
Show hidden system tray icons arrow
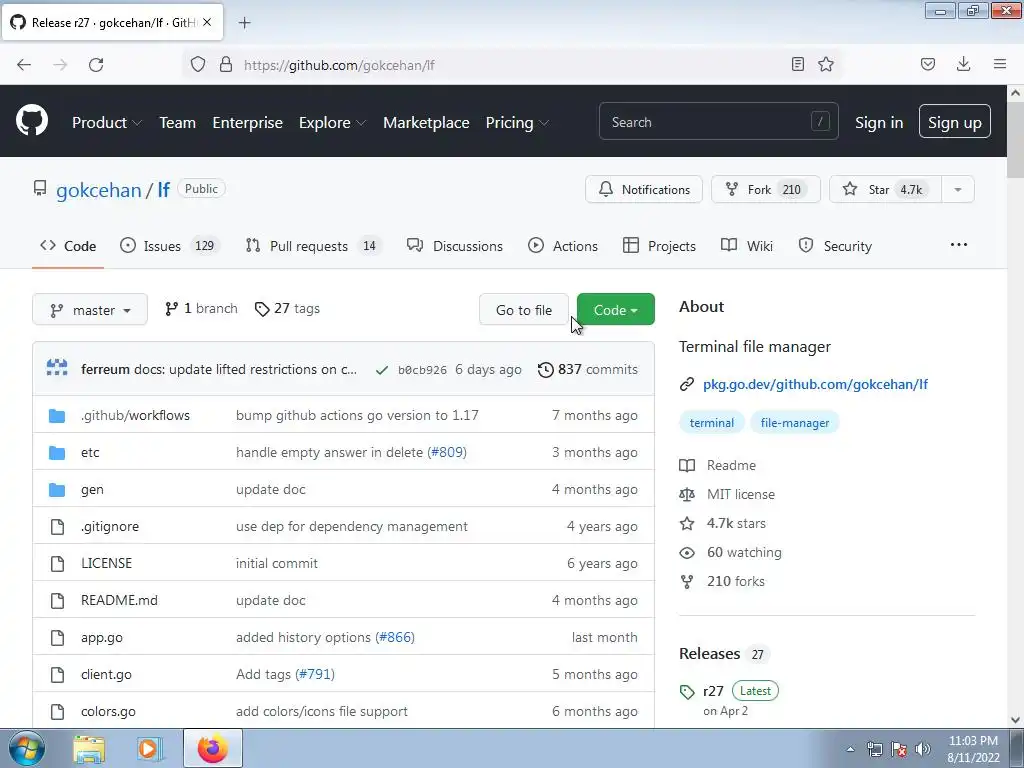coord(850,749)
